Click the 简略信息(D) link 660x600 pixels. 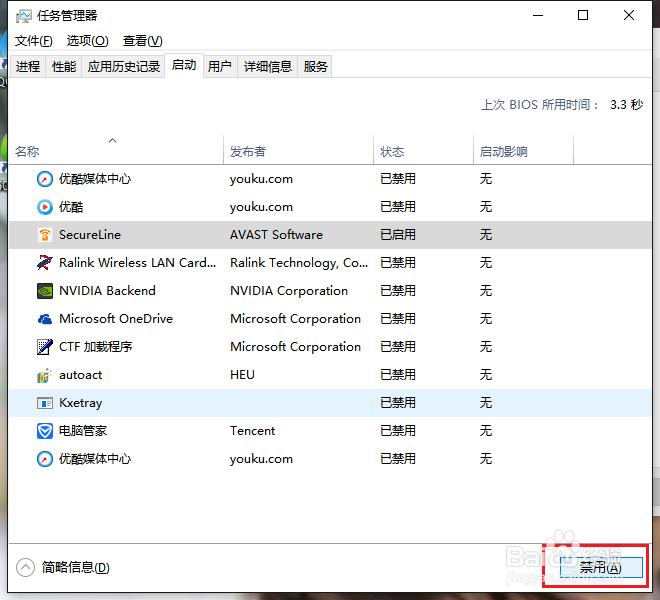pyautogui.click(x=76, y=568)
